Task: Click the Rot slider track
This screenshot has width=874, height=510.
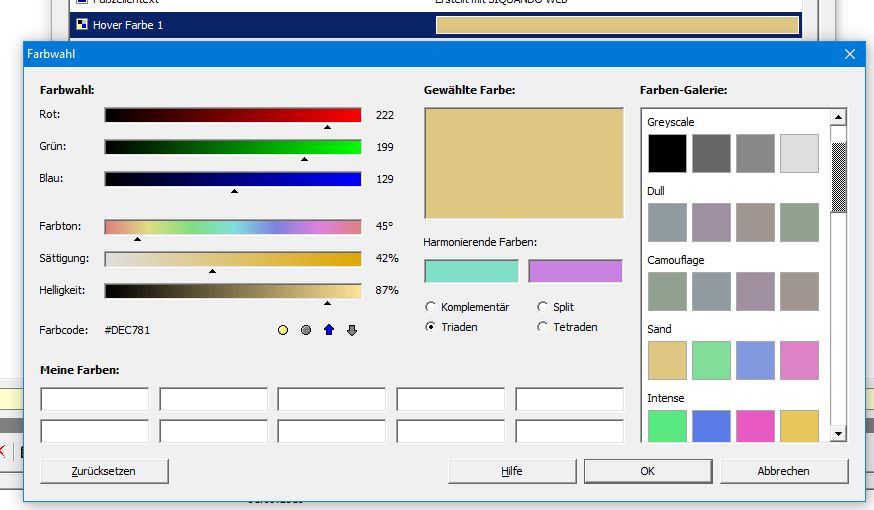Action: pos(232,115)
